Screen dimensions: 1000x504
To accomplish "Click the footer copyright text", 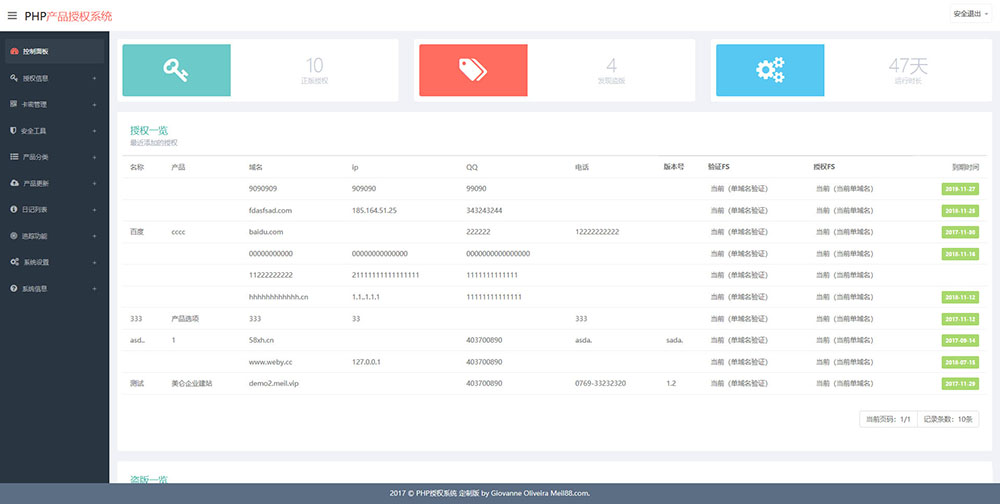I will click(490, 493).
